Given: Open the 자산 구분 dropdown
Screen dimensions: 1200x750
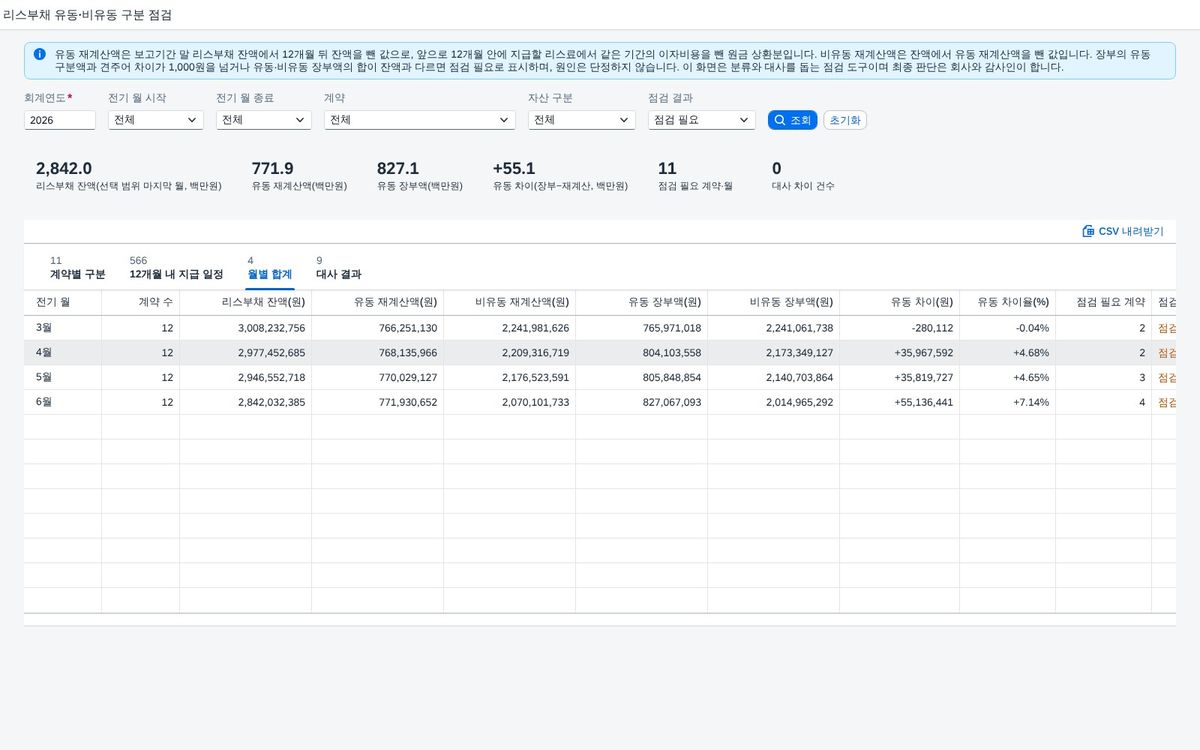Looking at the screenshot, I should tap(582, 120).
